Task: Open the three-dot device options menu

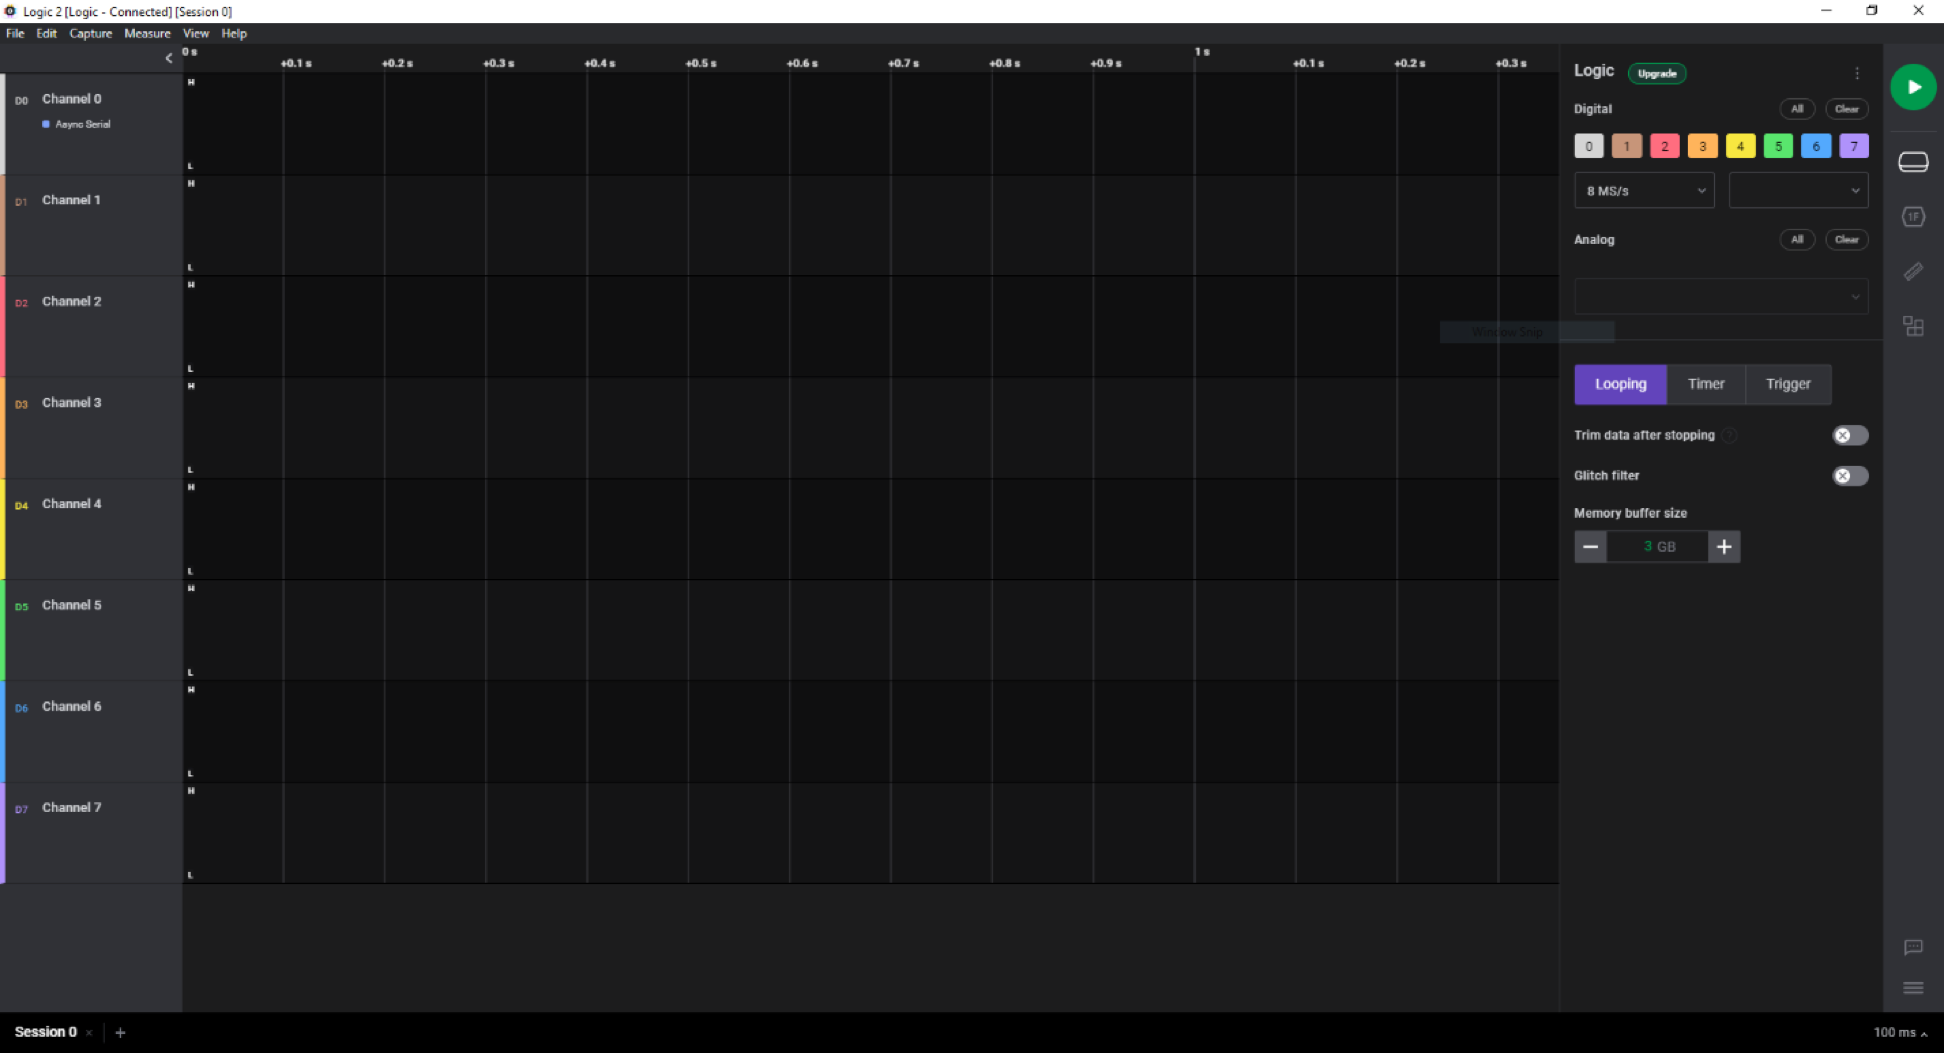Action: point(1857,73)
